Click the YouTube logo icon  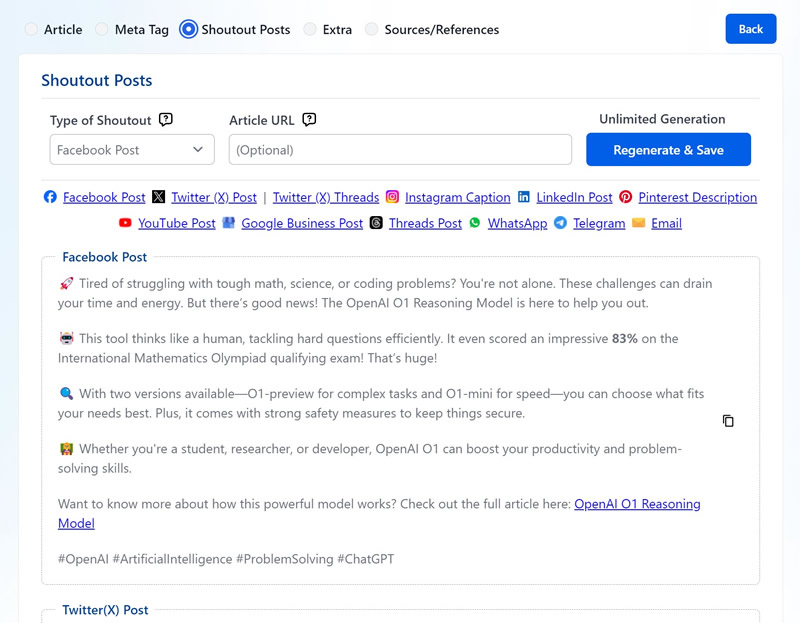tap(125, 223)
